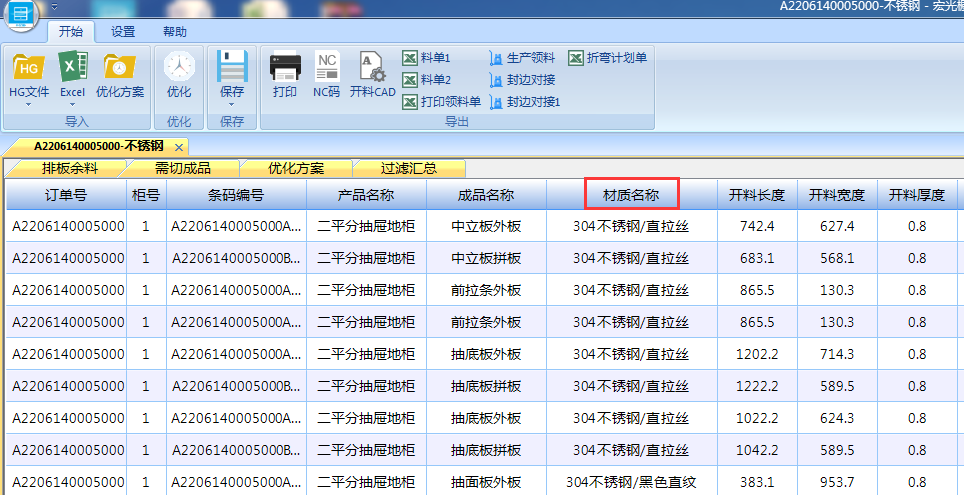Sort by 订单号 column header
This screenshot has height=495, width=964.
[x=66, y=196]
